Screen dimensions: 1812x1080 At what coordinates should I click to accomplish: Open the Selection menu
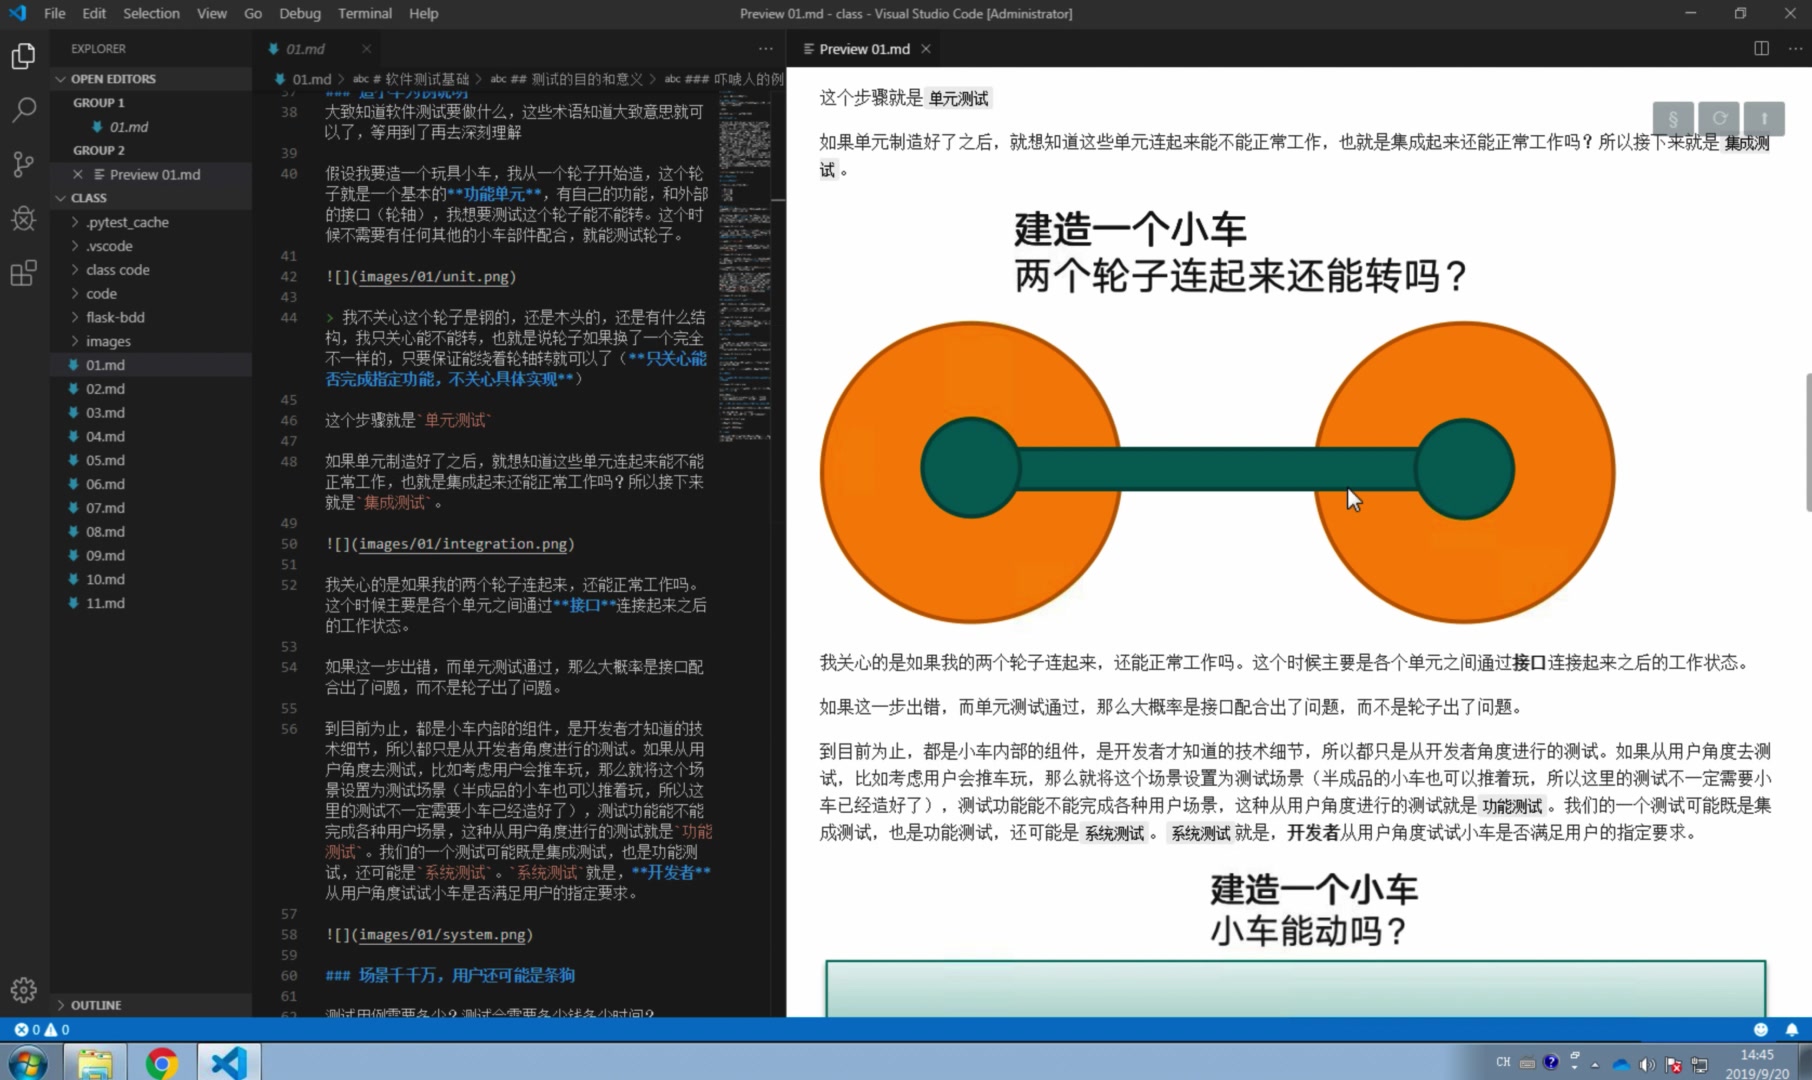click(x=151, y=13)
